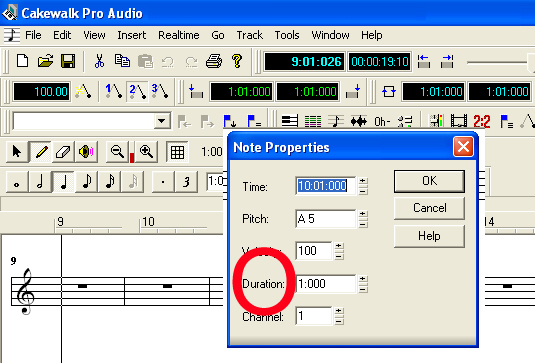Increase Duration with up spinner

click(x=363, y=279)
